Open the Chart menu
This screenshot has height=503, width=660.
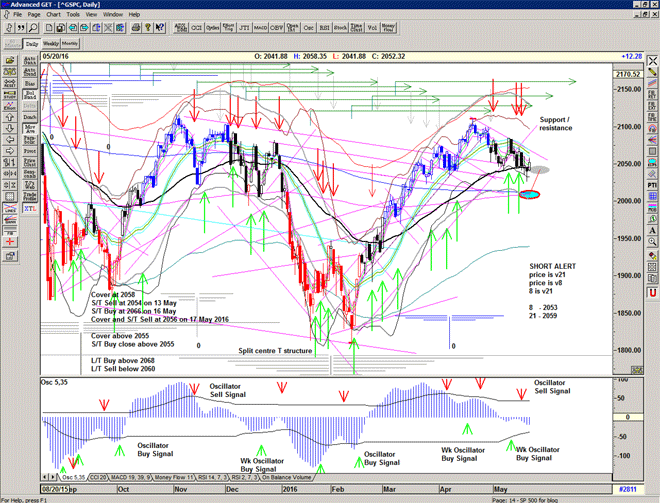click(x=53, y=15)
